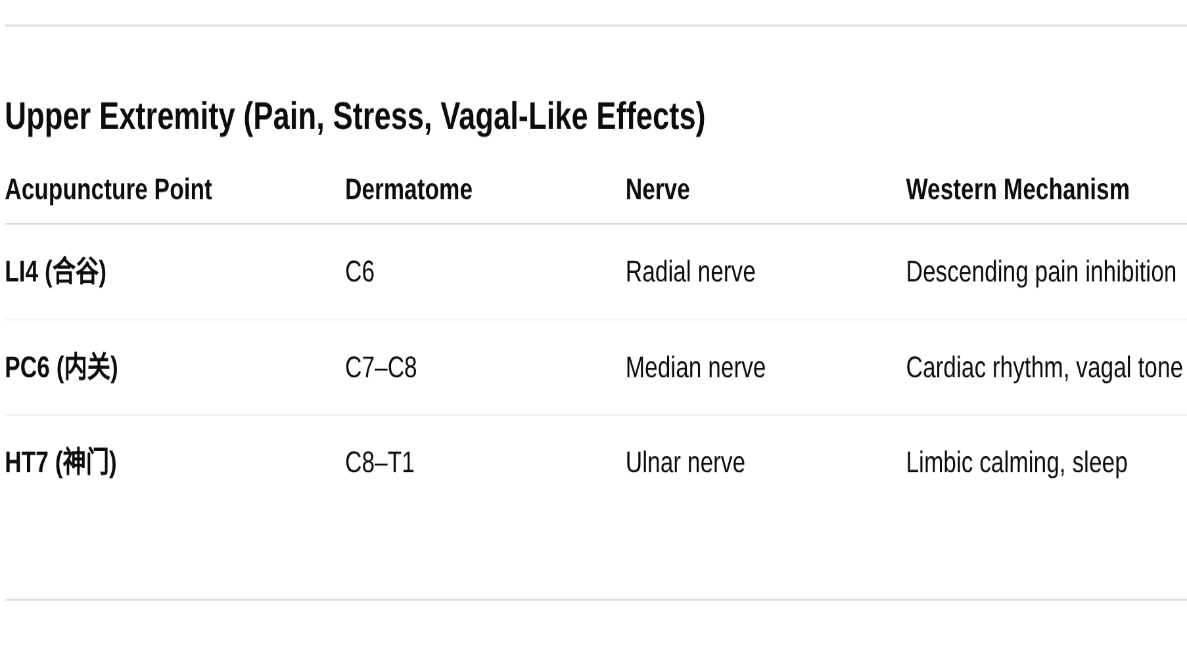1187x668 pixels.
Task: Select the C7–C8 dermatome cell
Action: coord(380,368)
